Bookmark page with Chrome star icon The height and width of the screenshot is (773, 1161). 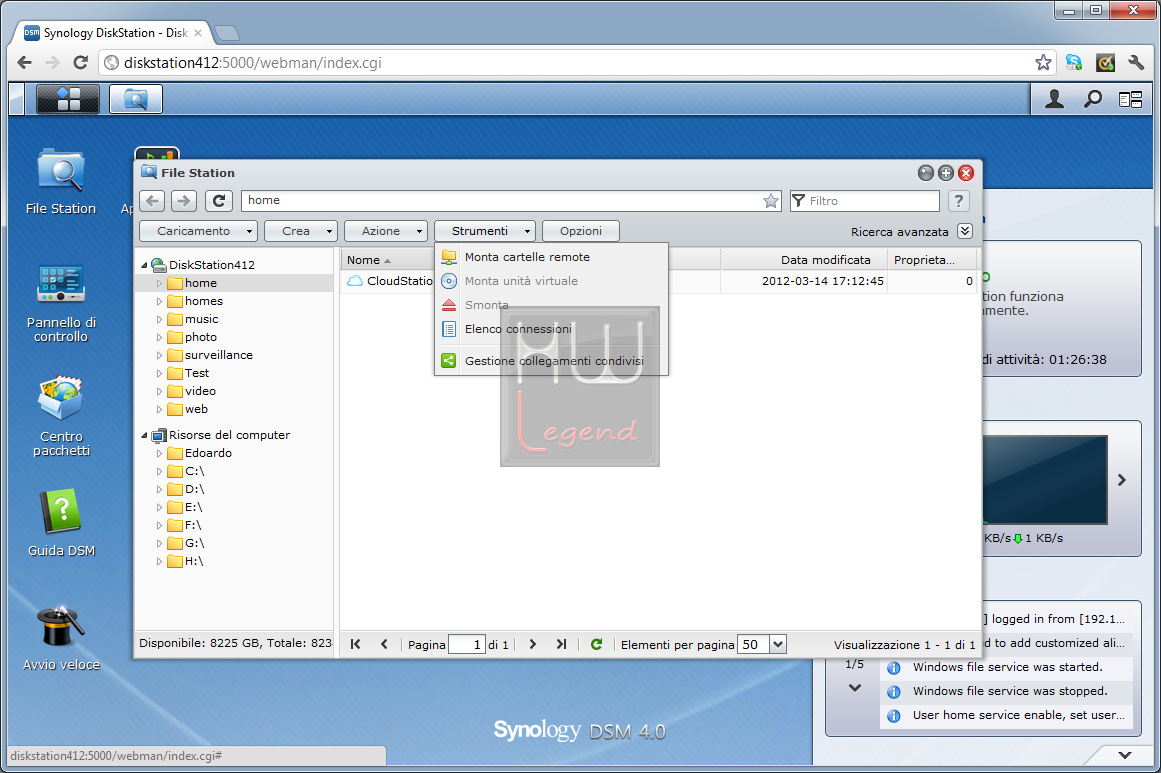[1043, 63]
